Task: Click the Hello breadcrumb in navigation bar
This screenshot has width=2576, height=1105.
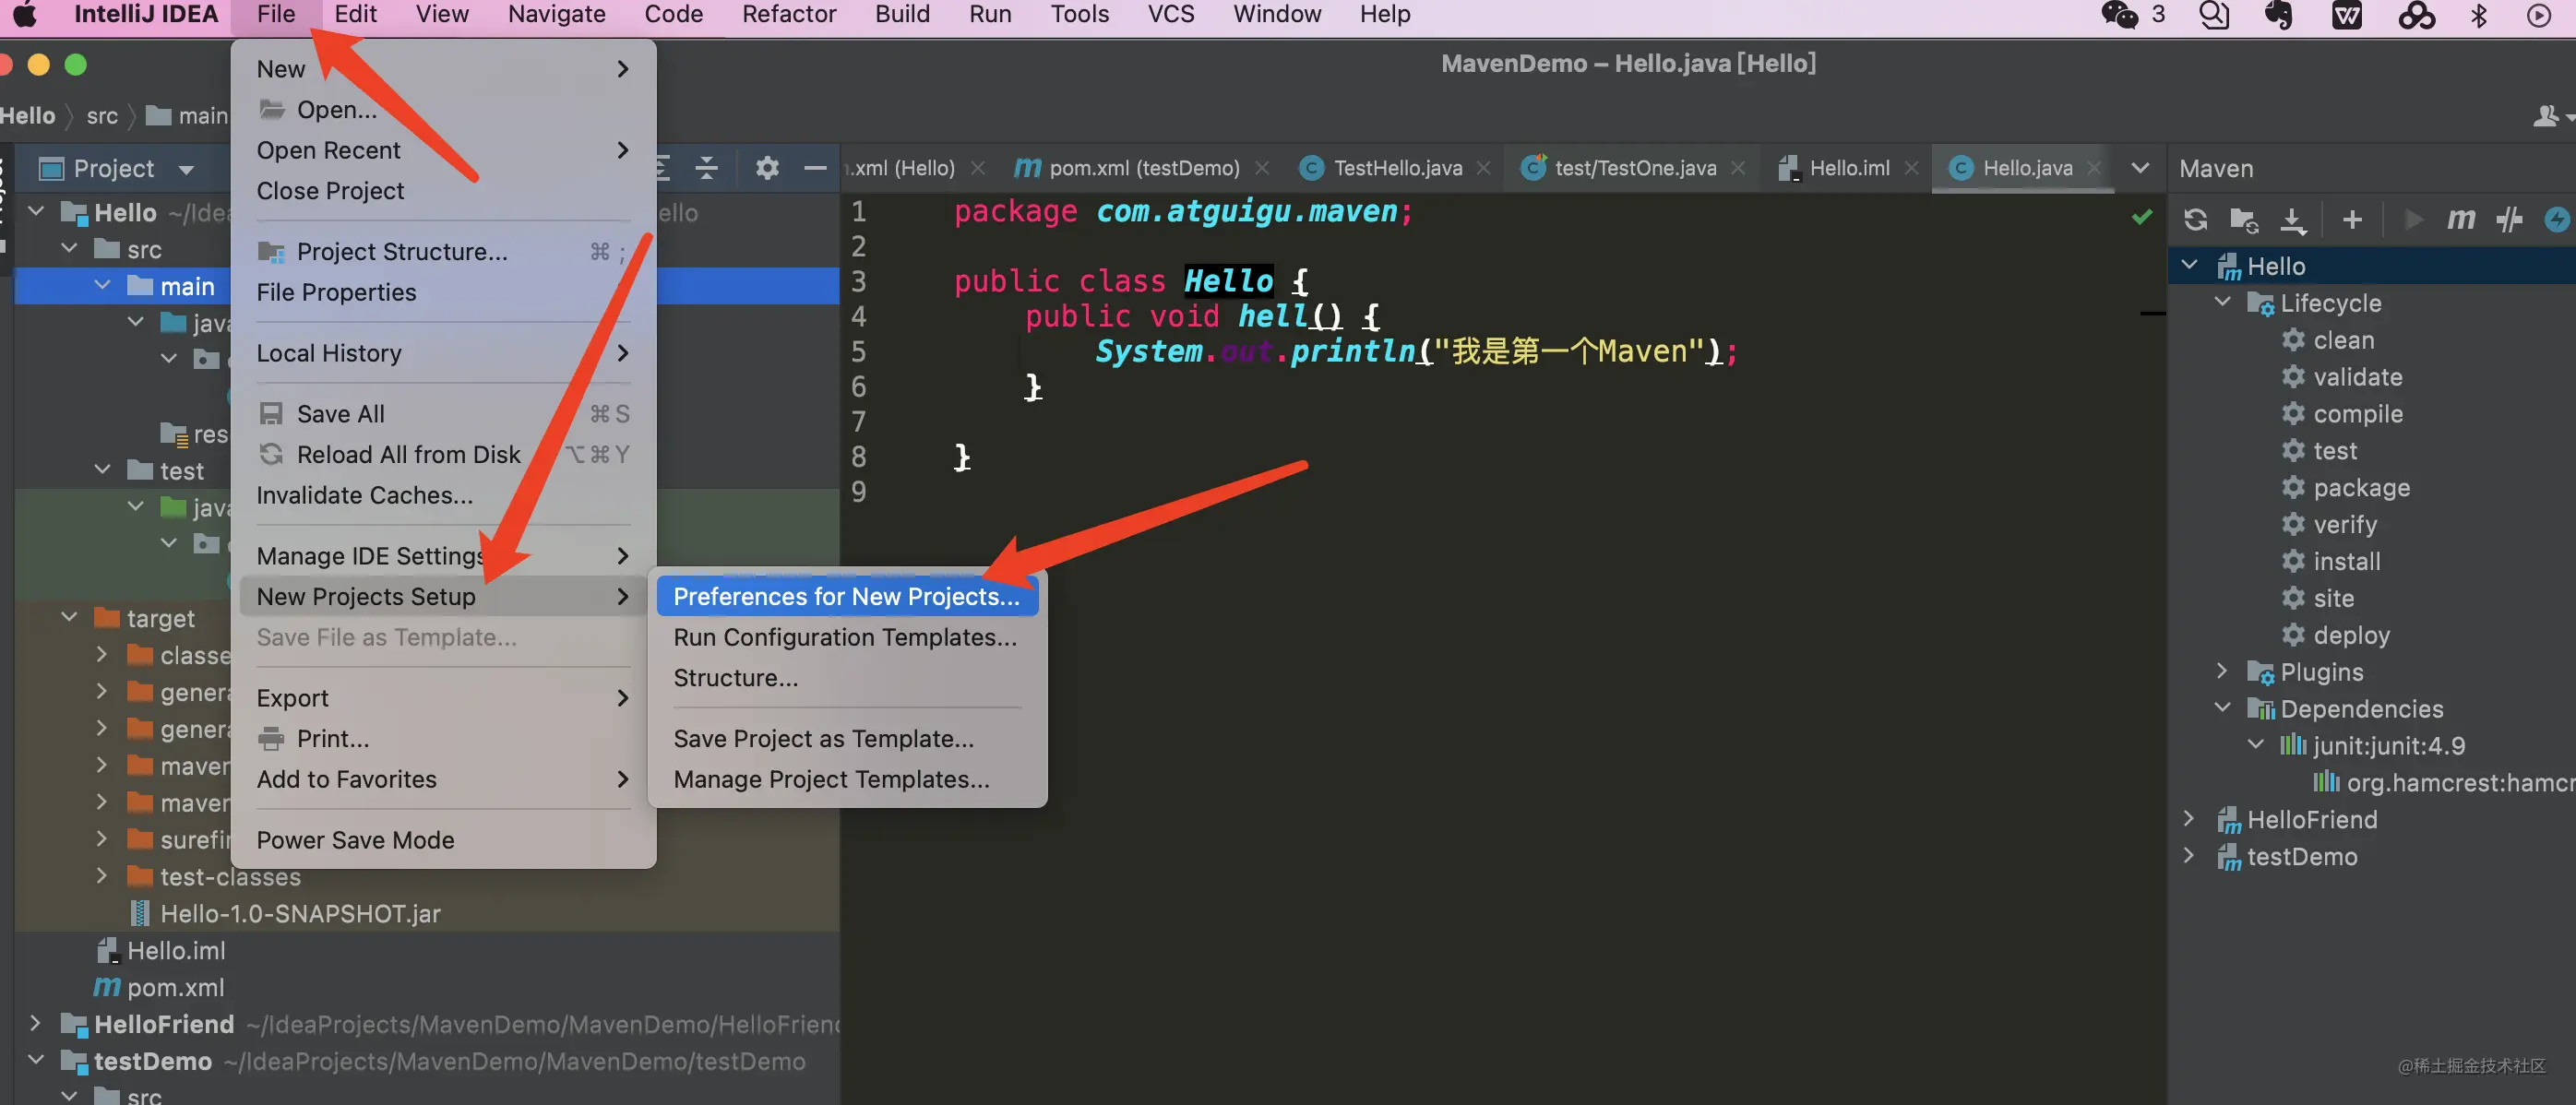Action: [28, 116]
